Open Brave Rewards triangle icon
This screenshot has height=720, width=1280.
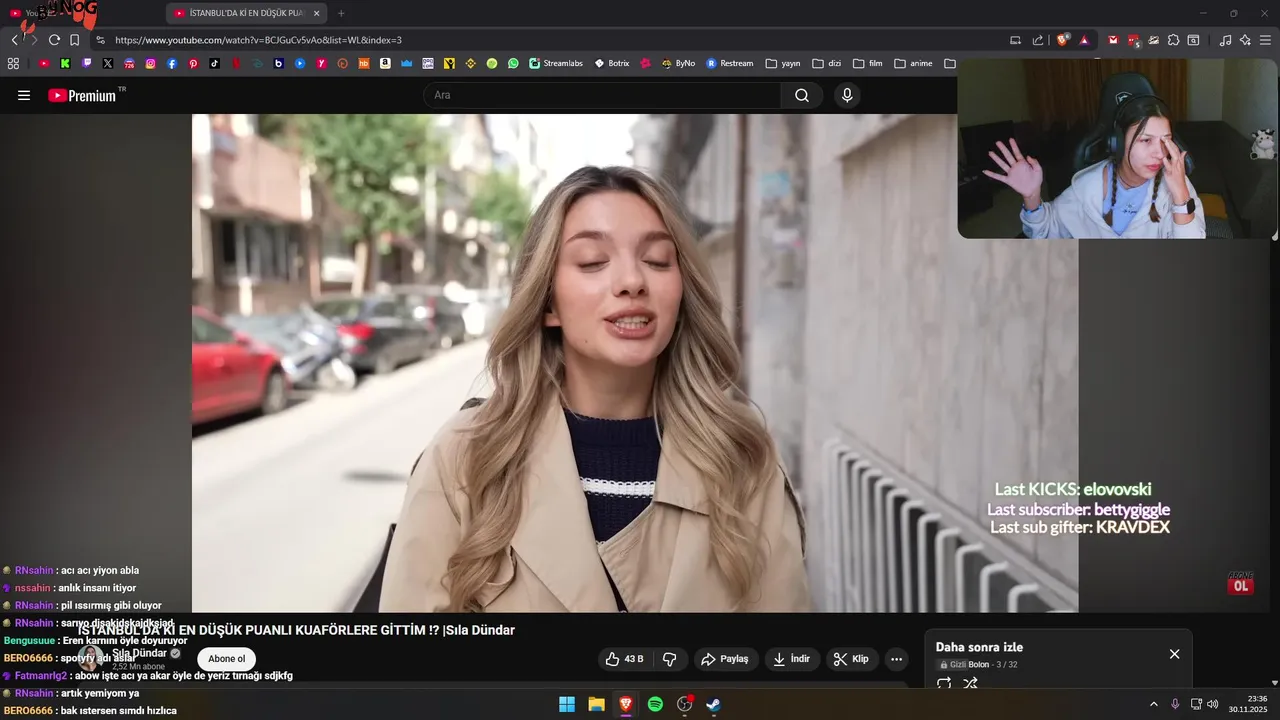[x=1084, y=40]
